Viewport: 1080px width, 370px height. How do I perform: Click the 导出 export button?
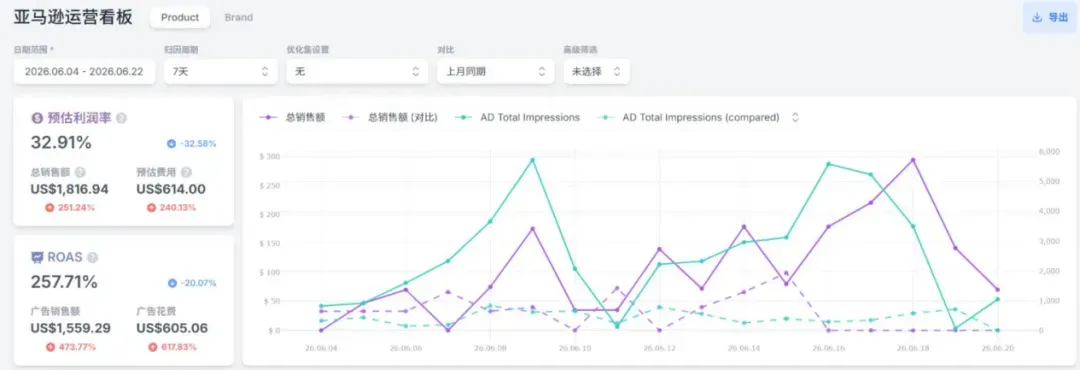click(1050, 17)
